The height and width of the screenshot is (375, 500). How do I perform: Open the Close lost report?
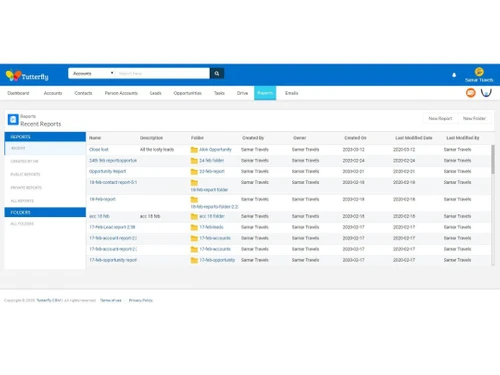tap(99, 150)
